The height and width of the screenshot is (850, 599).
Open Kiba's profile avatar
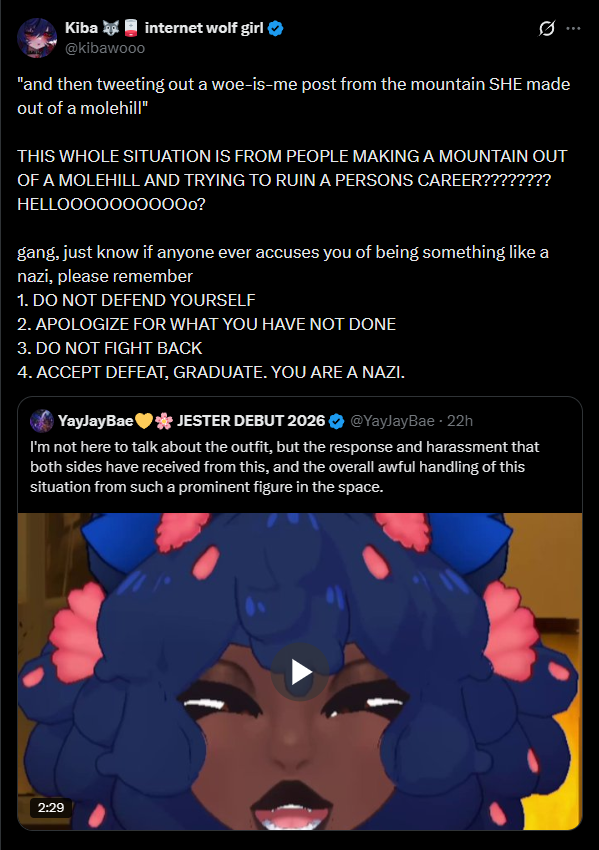point(37,37)
